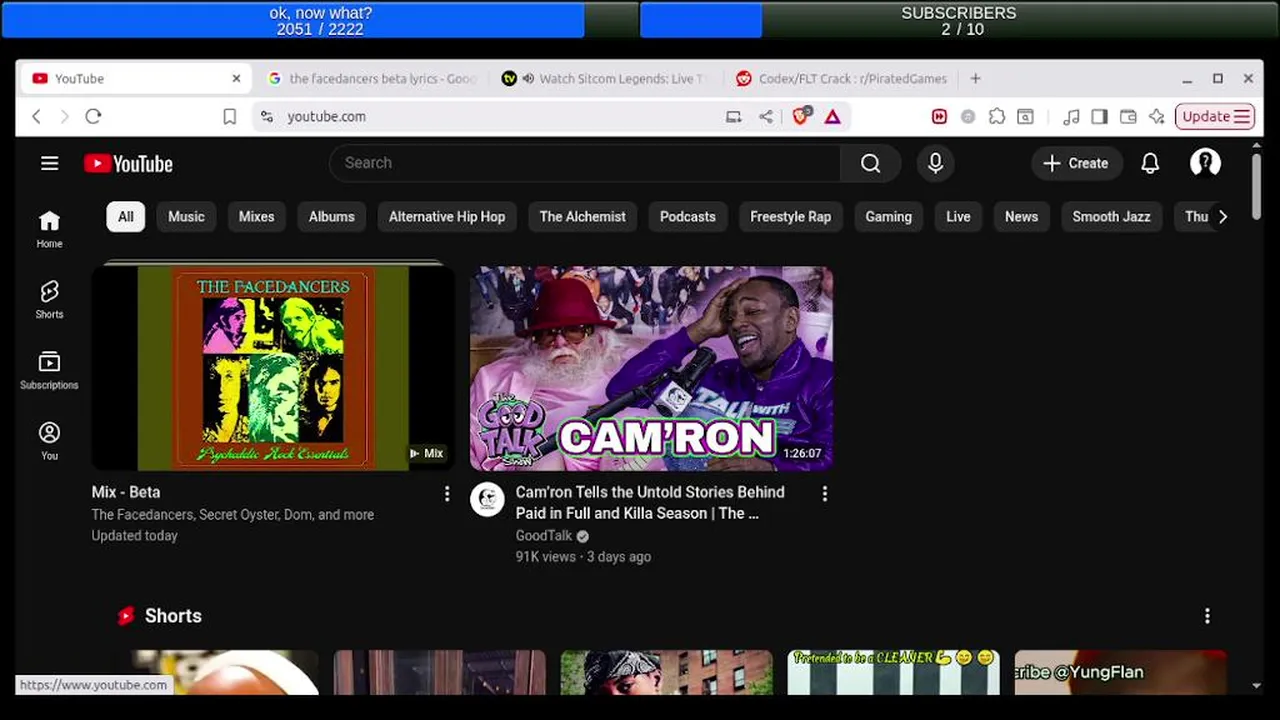Open the You section in the sidebar

49,441
